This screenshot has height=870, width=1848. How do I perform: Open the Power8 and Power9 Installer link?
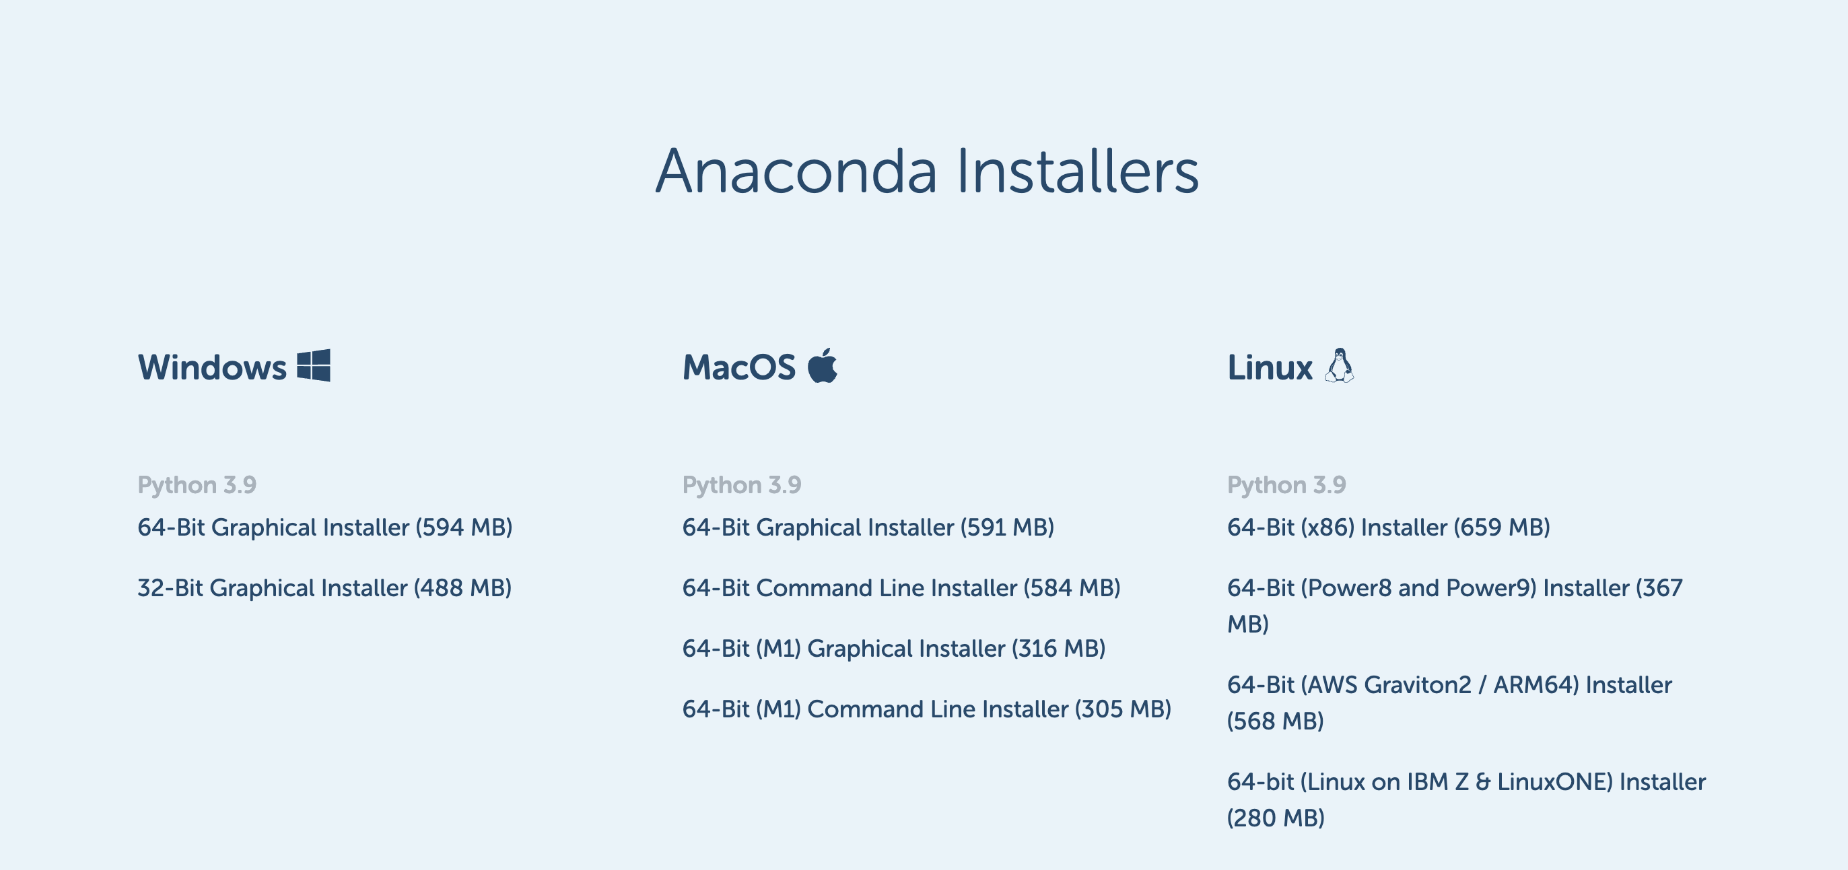(1454, 589)
